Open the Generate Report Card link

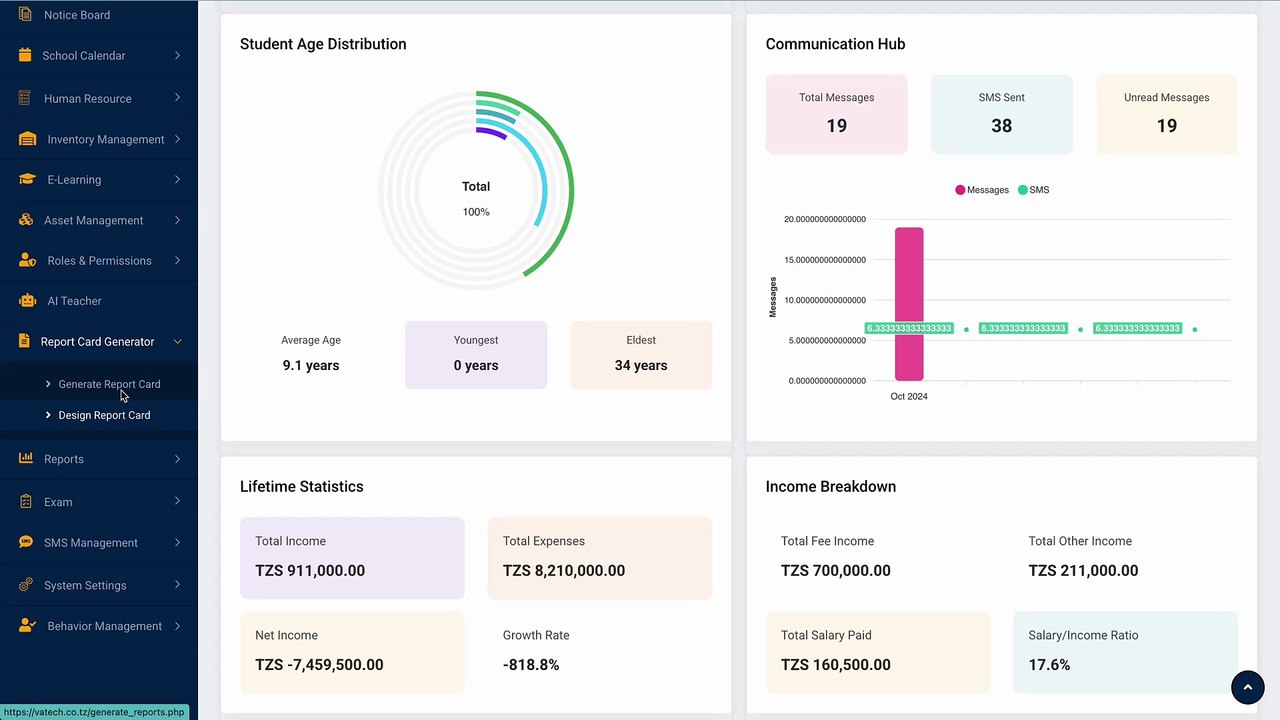pos(109,384)
